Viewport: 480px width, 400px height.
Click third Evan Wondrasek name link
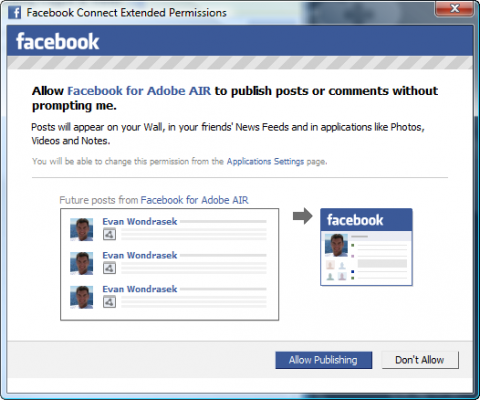click(140, 289)
